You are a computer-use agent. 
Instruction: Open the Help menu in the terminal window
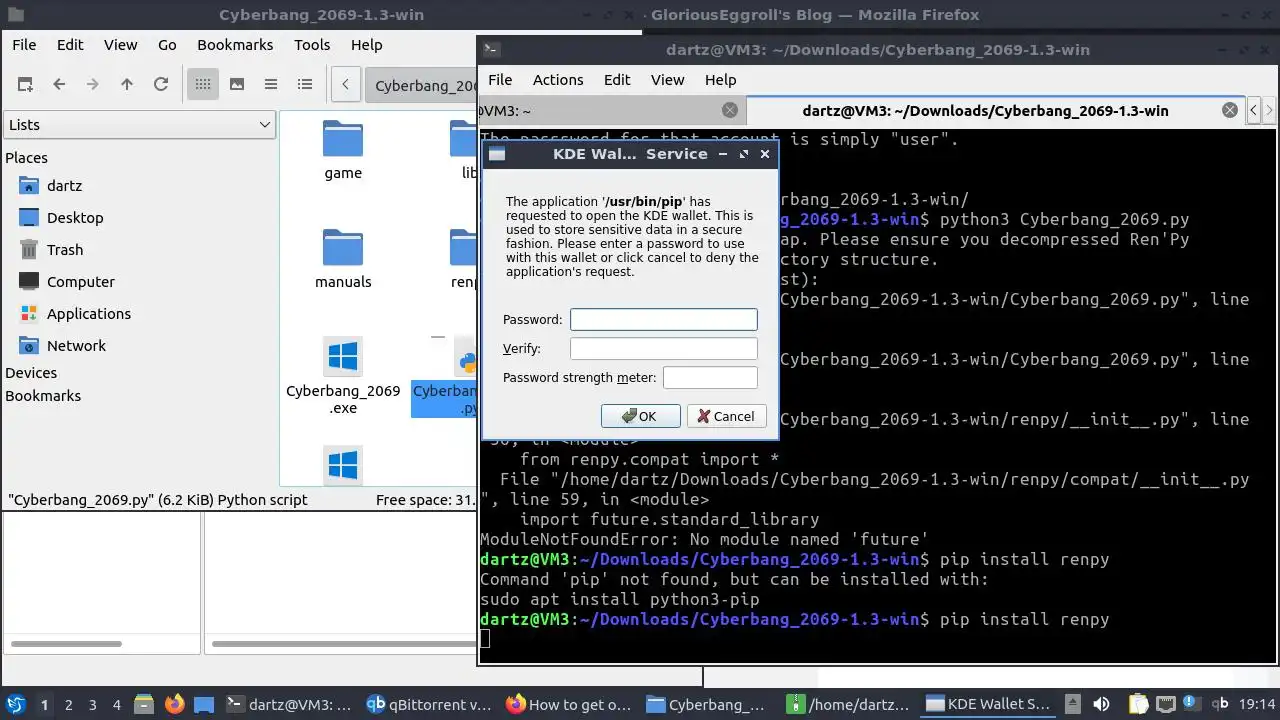point(720,80)
